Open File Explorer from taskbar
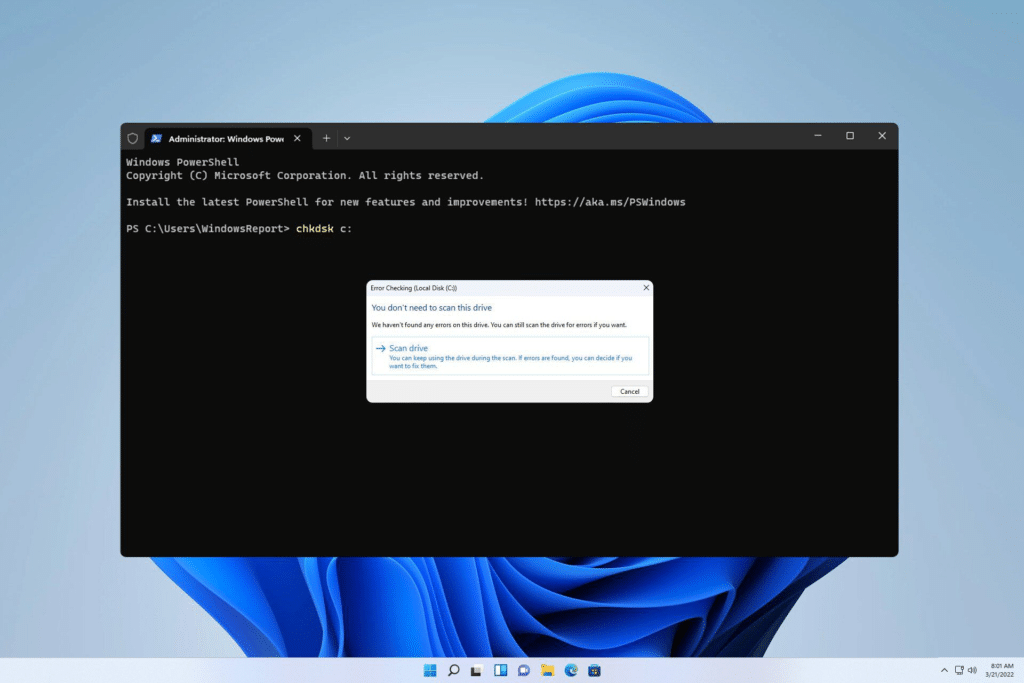Screen dimensions: 1024x683 tap(547, 671)
